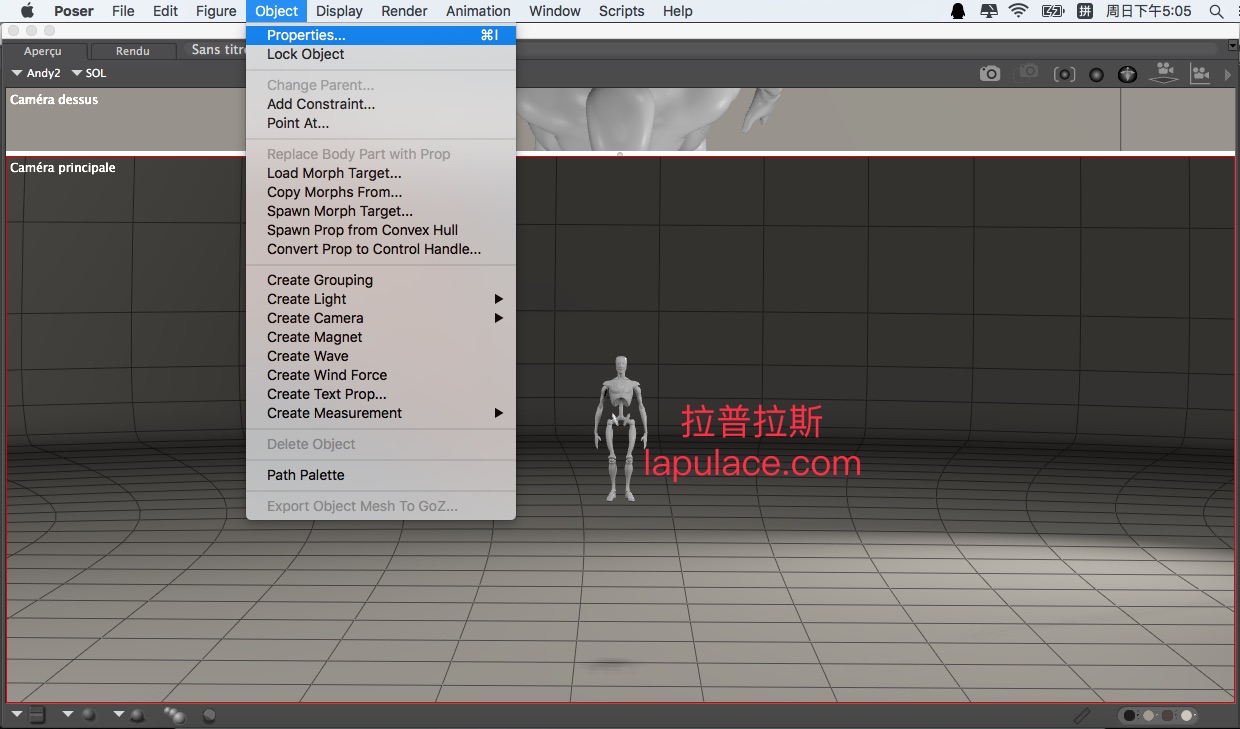The width and height of the screenshot is (1240, 729).
Task: Switch to the Rendu tab
Action: tap(133, 51)
